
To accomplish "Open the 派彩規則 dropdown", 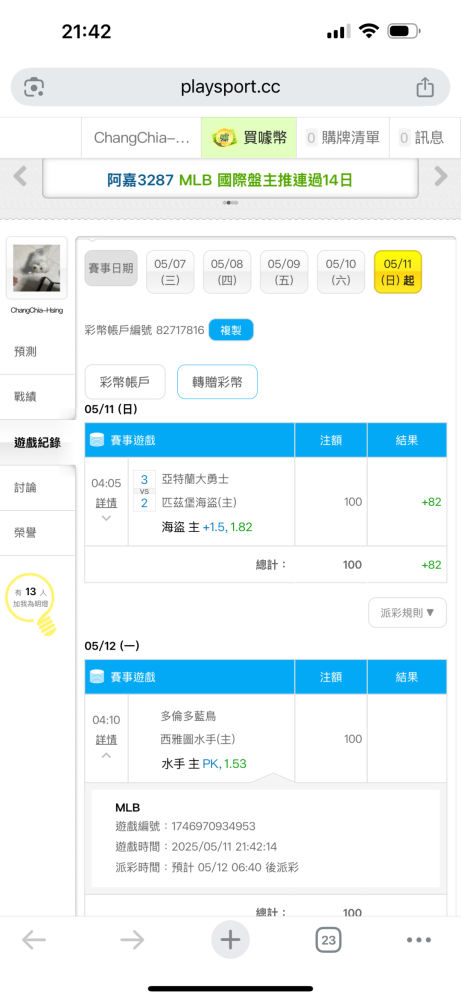I will tap(407, 612).
